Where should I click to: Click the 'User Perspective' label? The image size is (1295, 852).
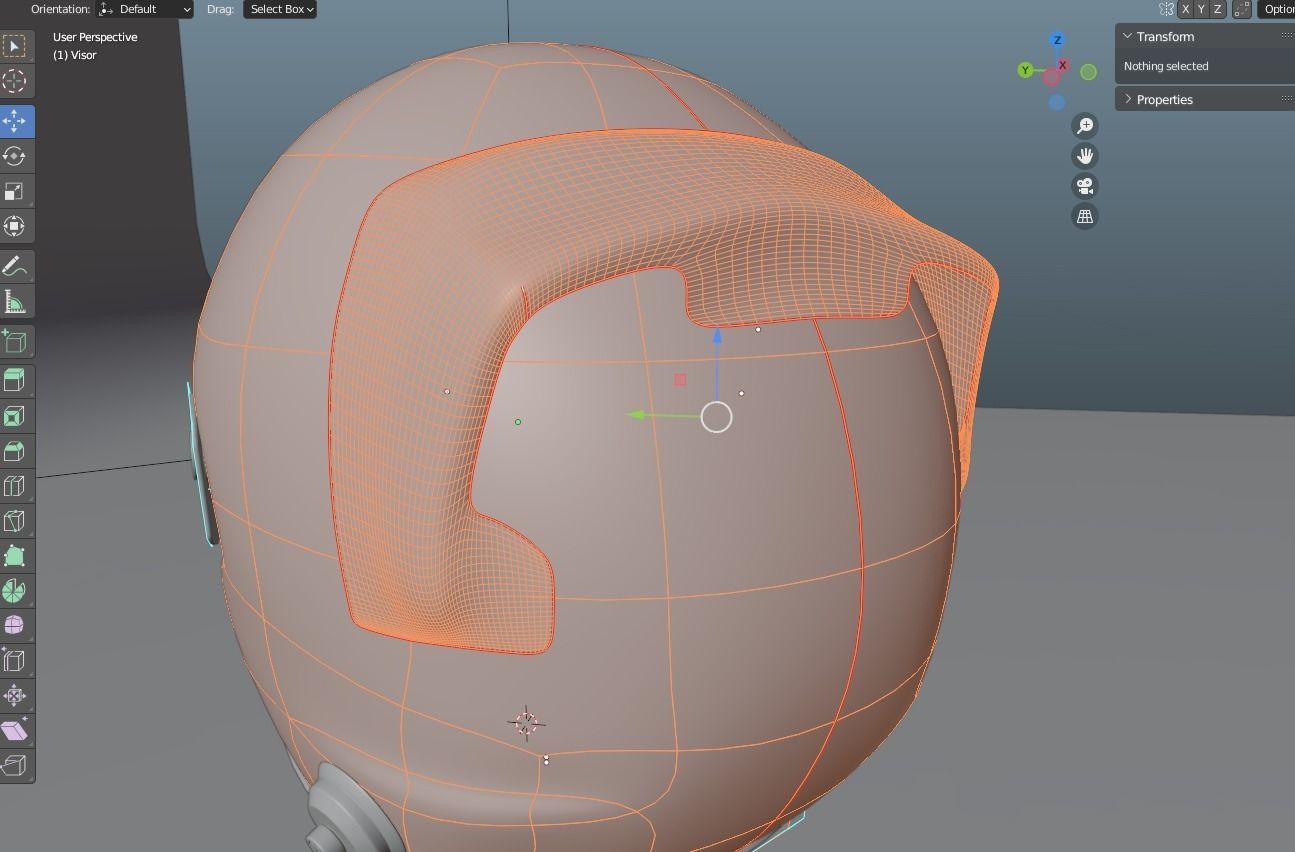coord(95,37)
